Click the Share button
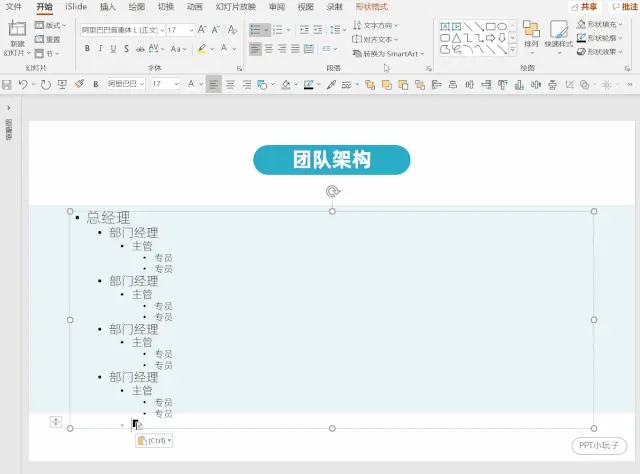The image size is (640, 474). [584, 7]
